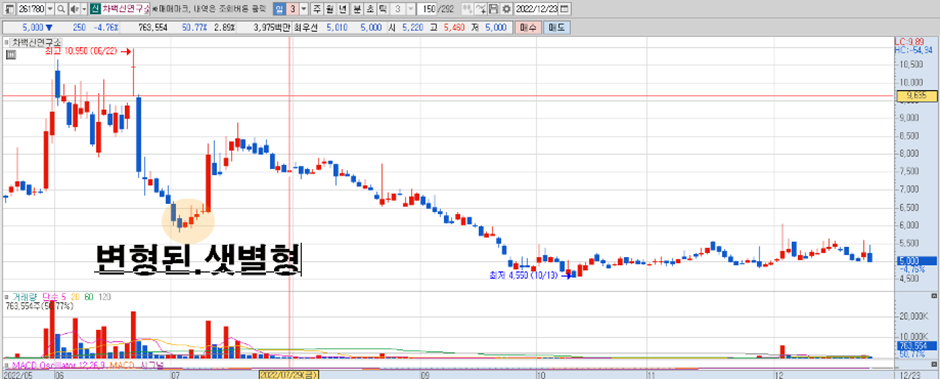
Task: Open the dropdown arrow beside the speaker icon
Action: pyautogui.click(x=84, y=9)
